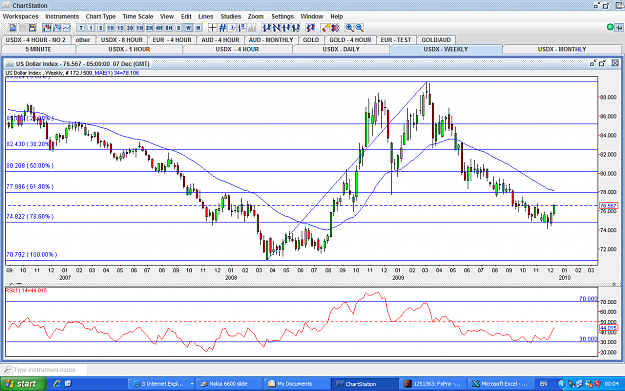Switch to GOLD/AUD tab
Screen dimensions: 625x391
[x=436, y=40]
